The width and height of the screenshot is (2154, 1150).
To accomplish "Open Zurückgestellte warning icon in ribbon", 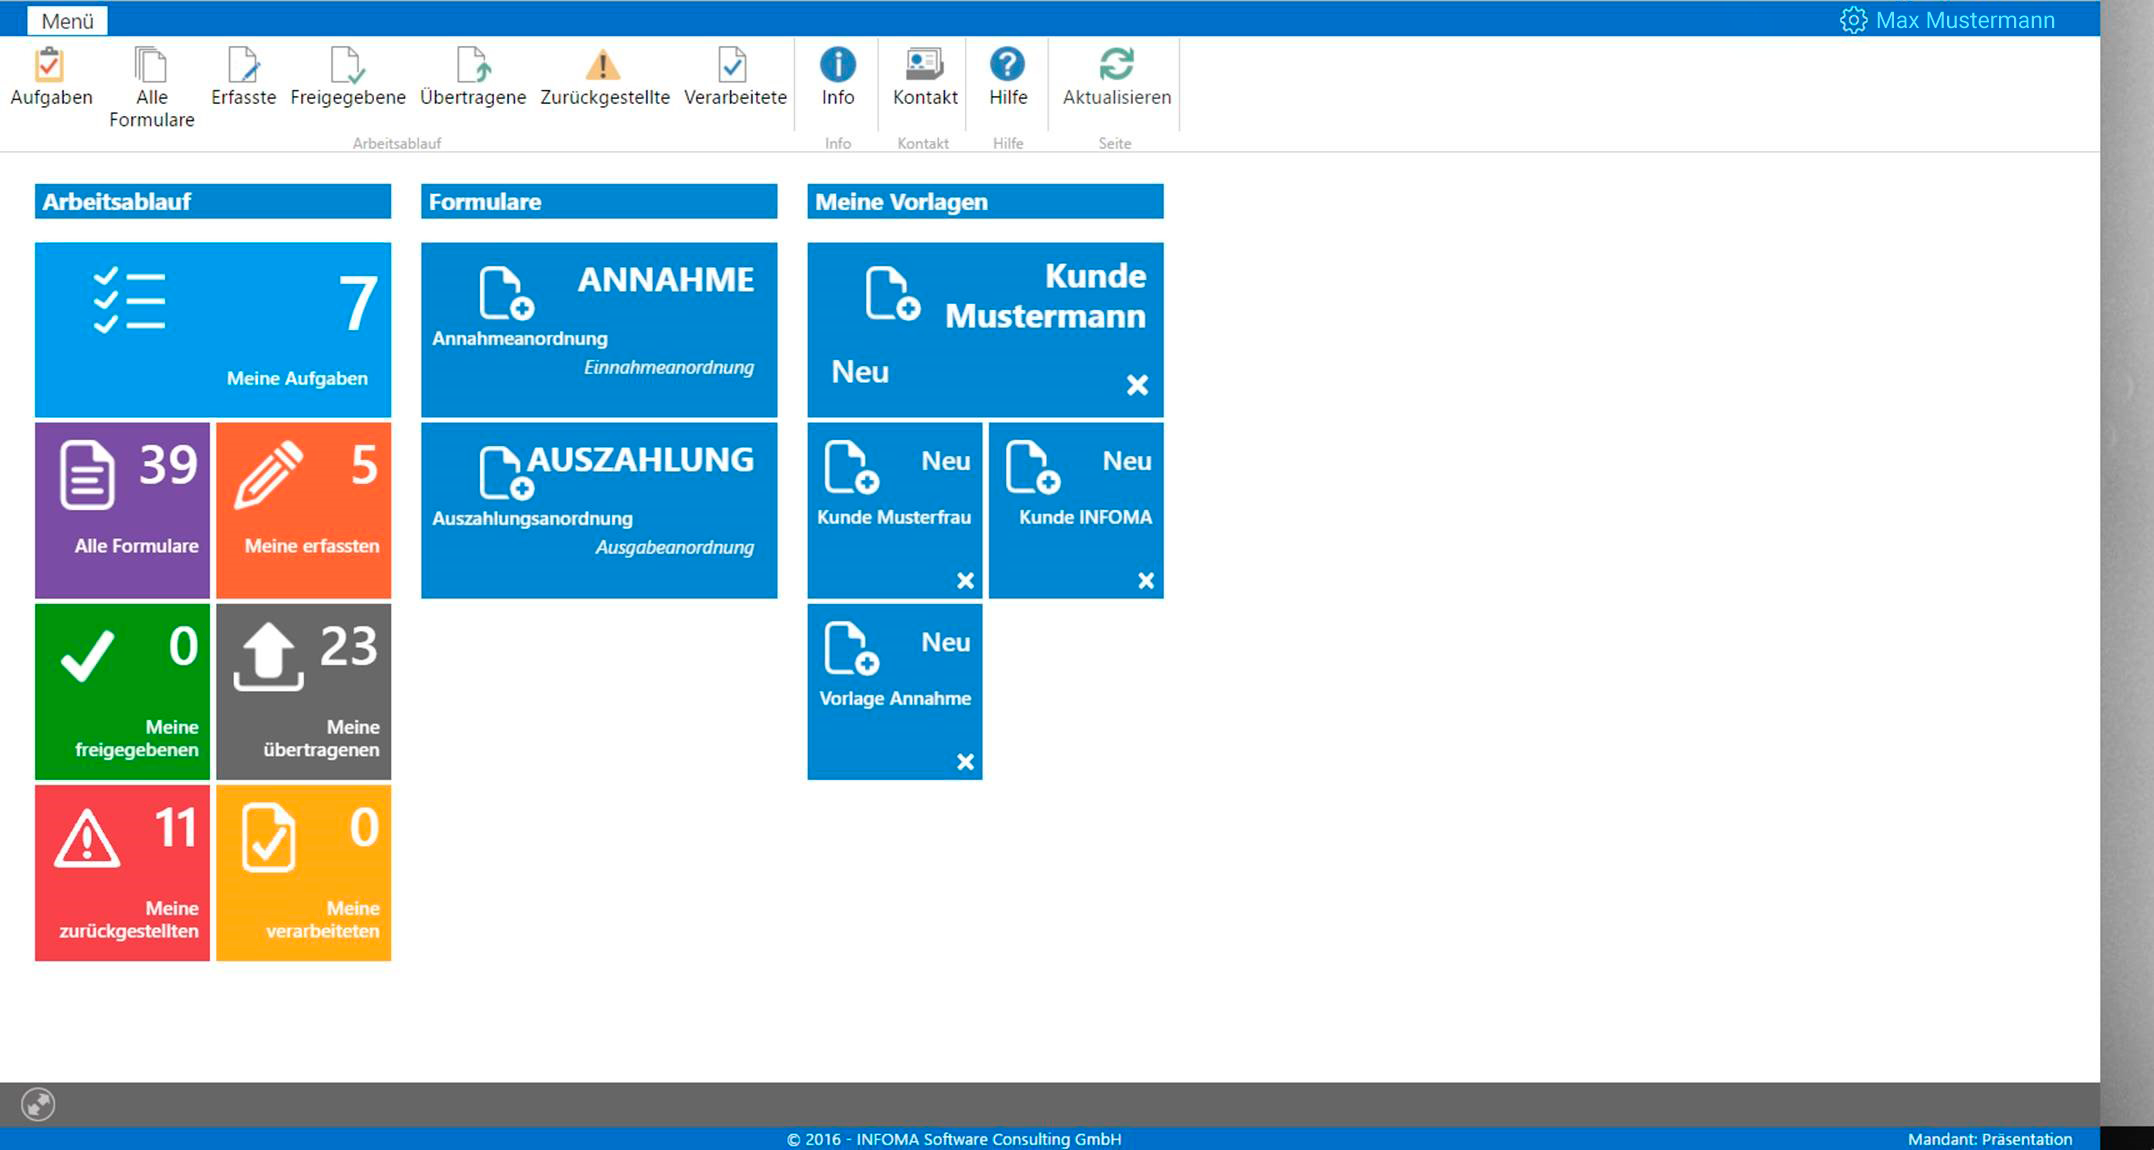I will pyautogui.click(x=603, y=66).
